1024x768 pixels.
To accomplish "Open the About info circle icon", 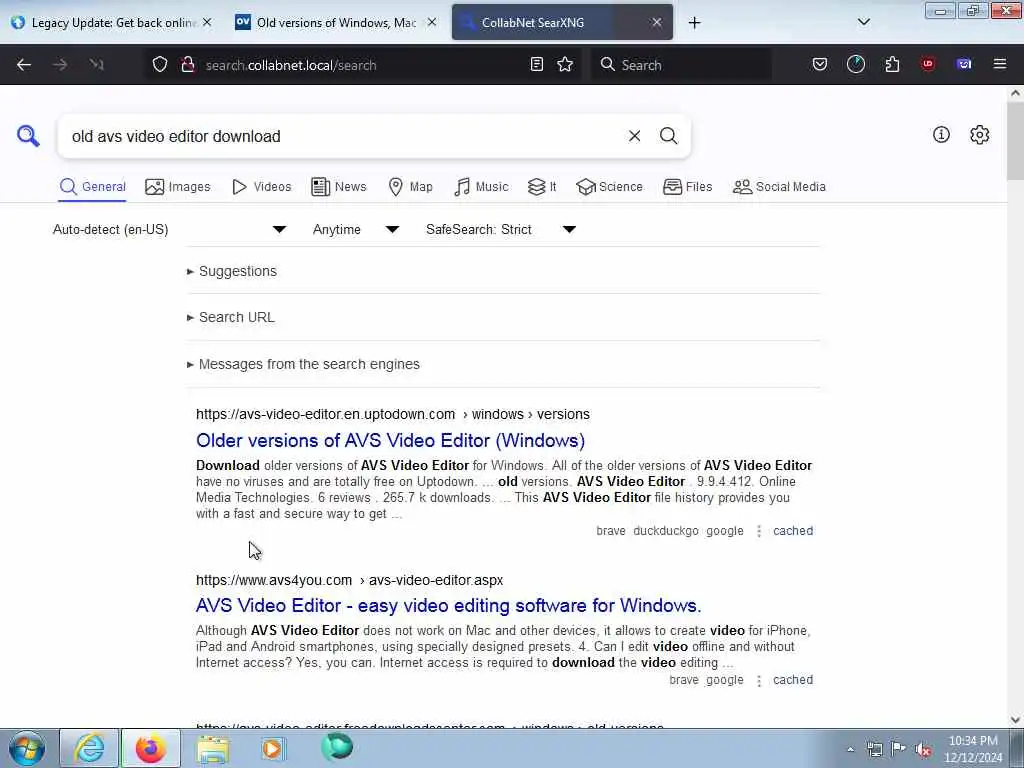I will (941, 135).
